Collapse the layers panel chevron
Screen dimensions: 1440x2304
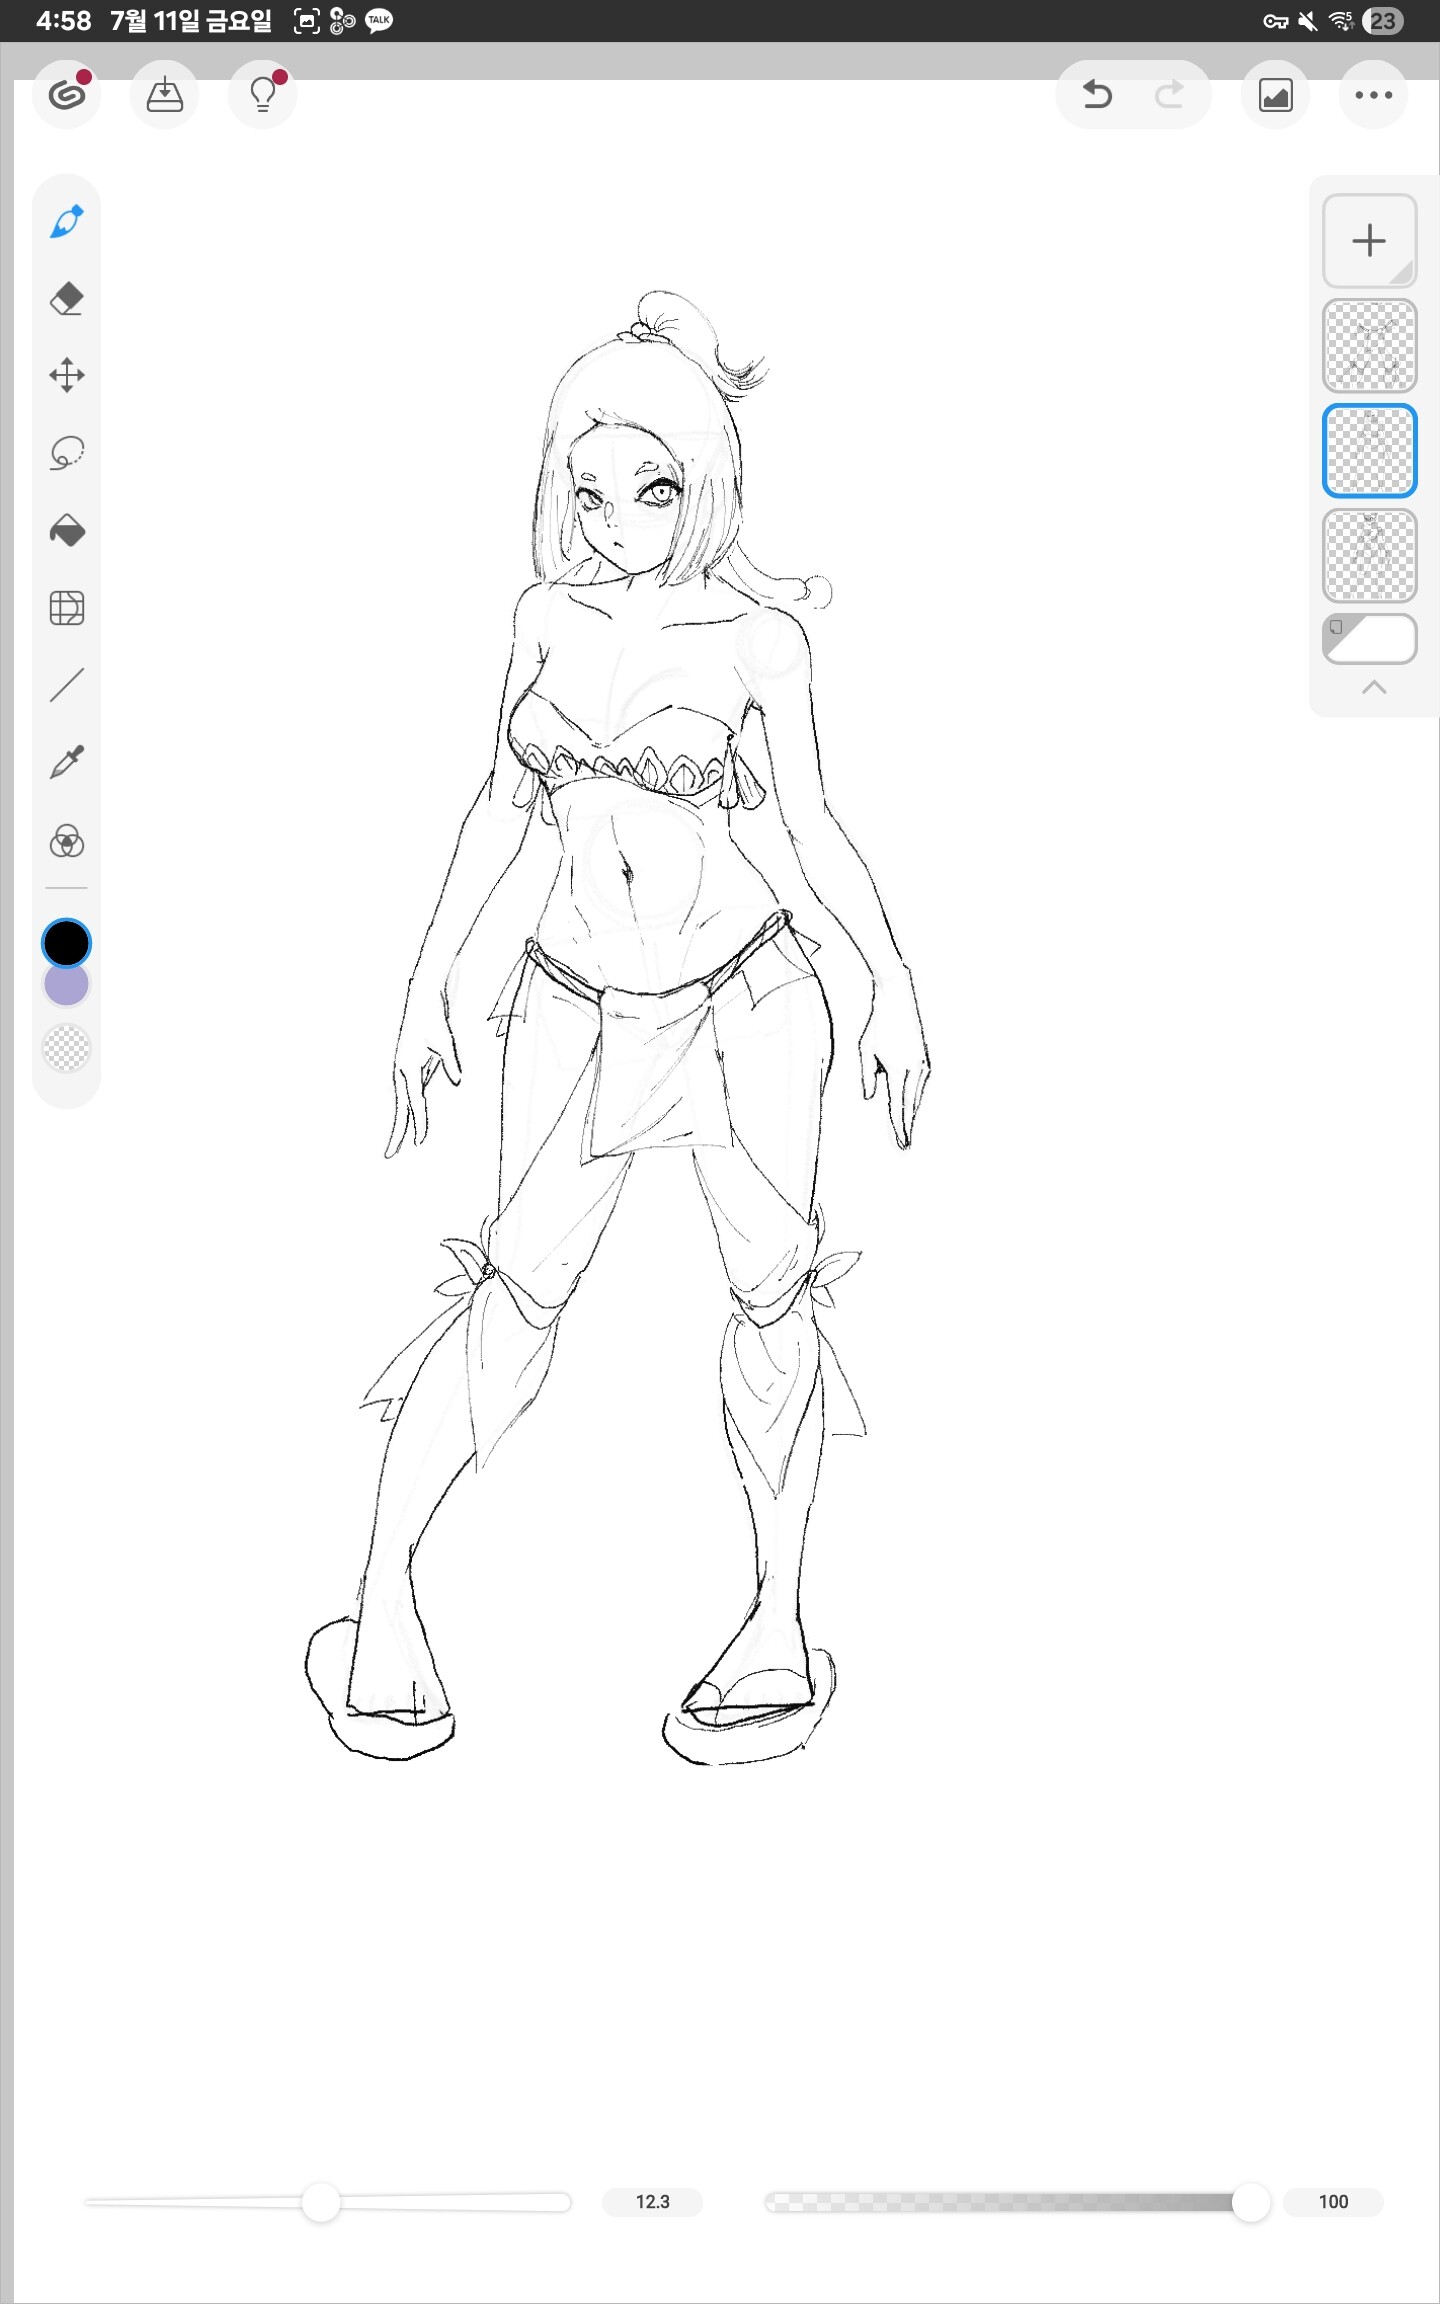[x=1374, y=687]
